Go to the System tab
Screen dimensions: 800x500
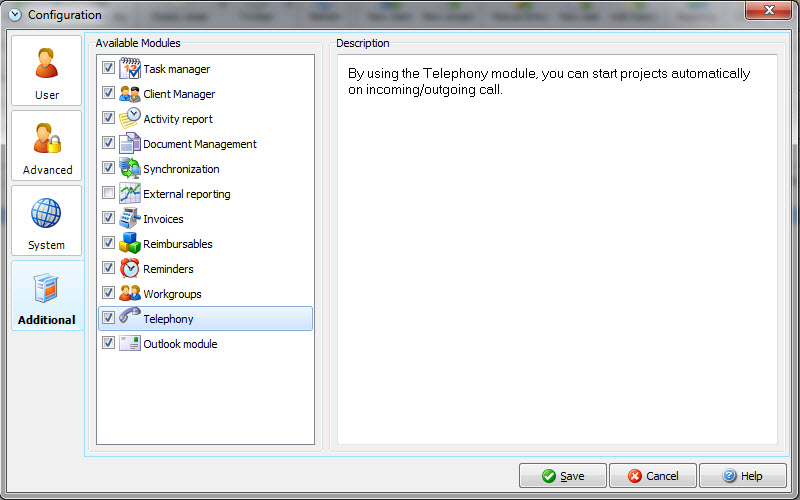coord(47,221)
